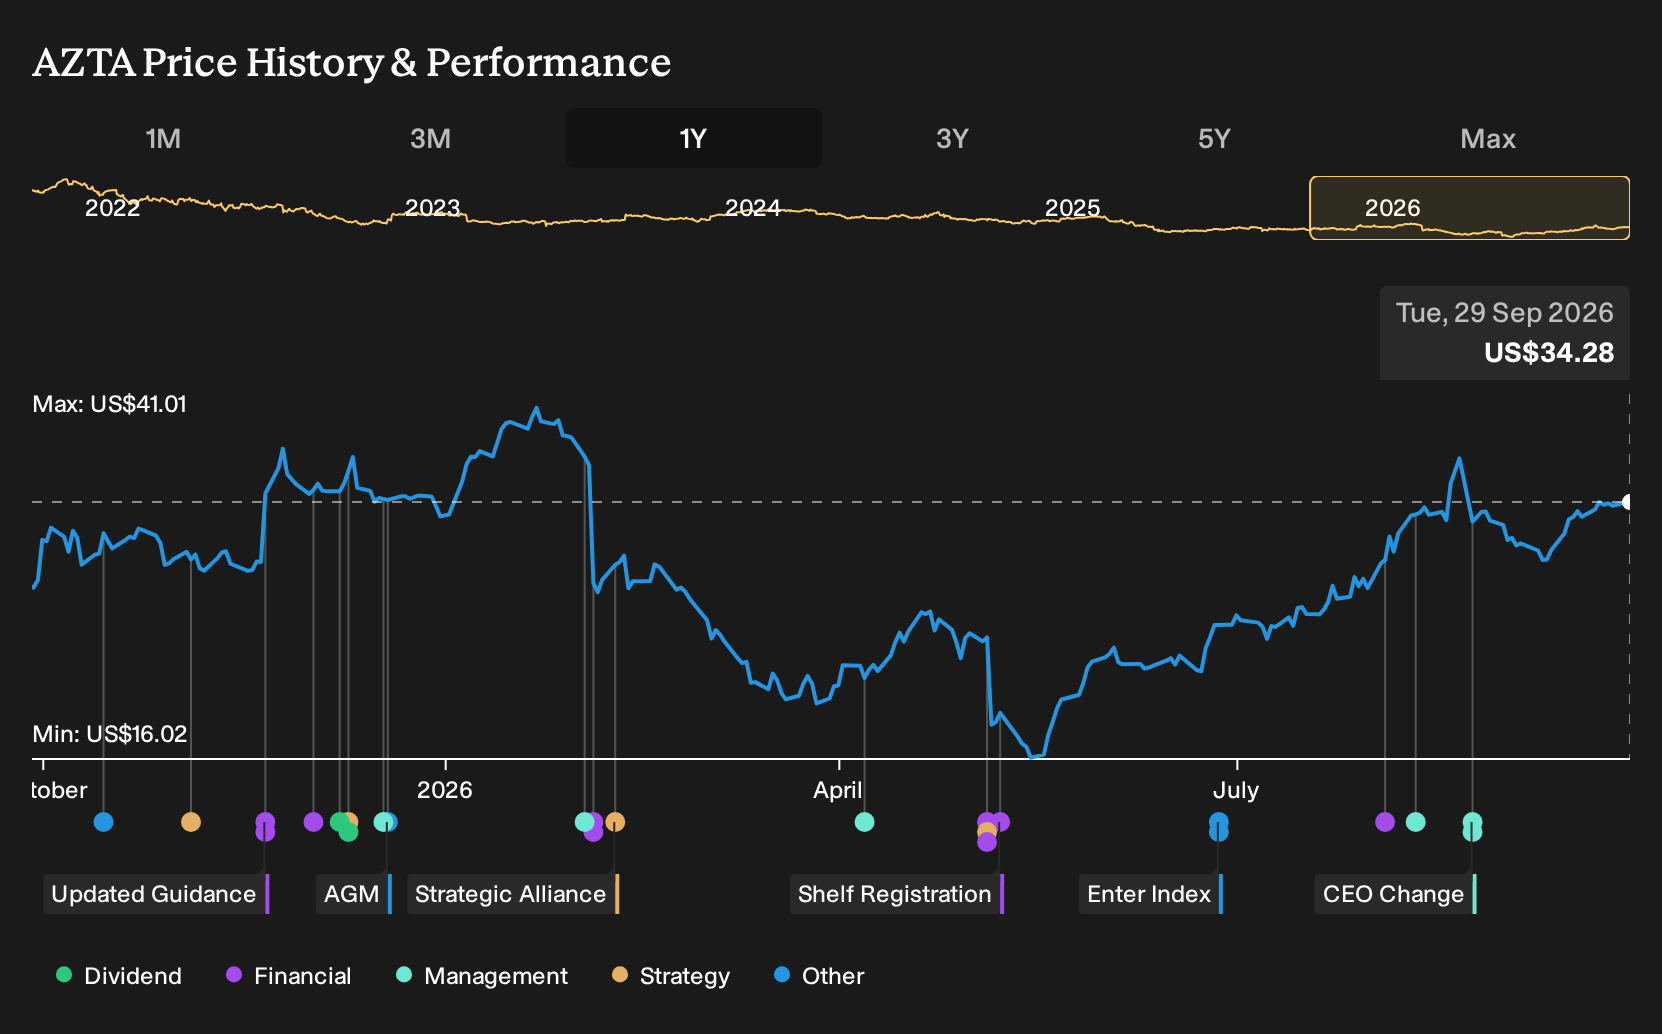The image size is (1662, 1034).
Task: Click 2022 in the overview timeline
Action: tap(112, 208)
